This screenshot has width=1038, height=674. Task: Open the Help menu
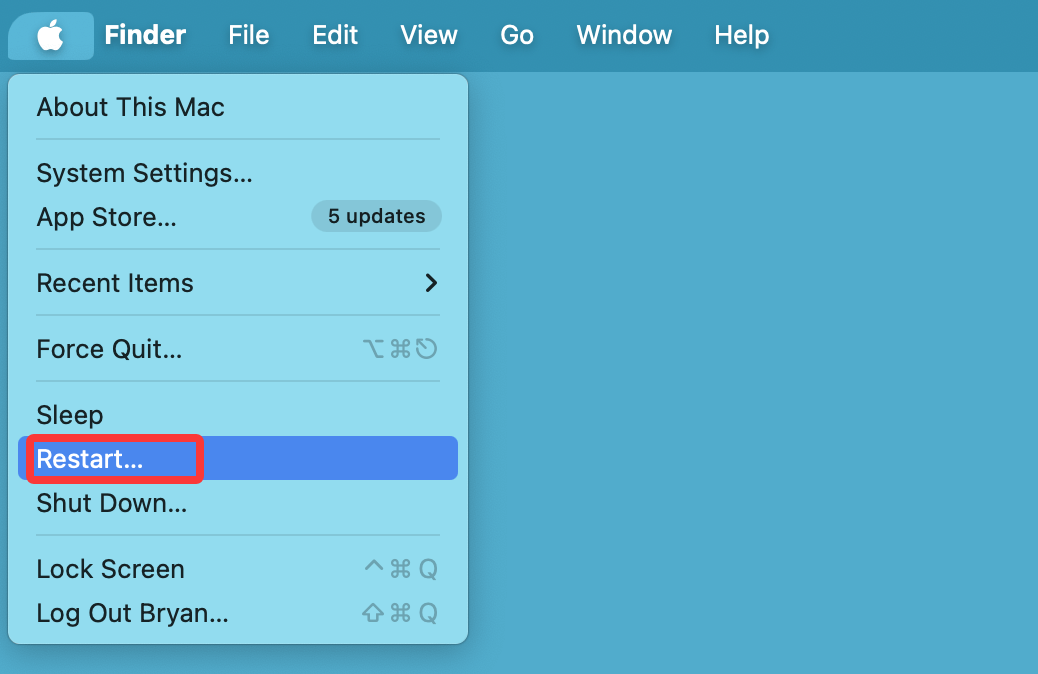click(741, 35)
